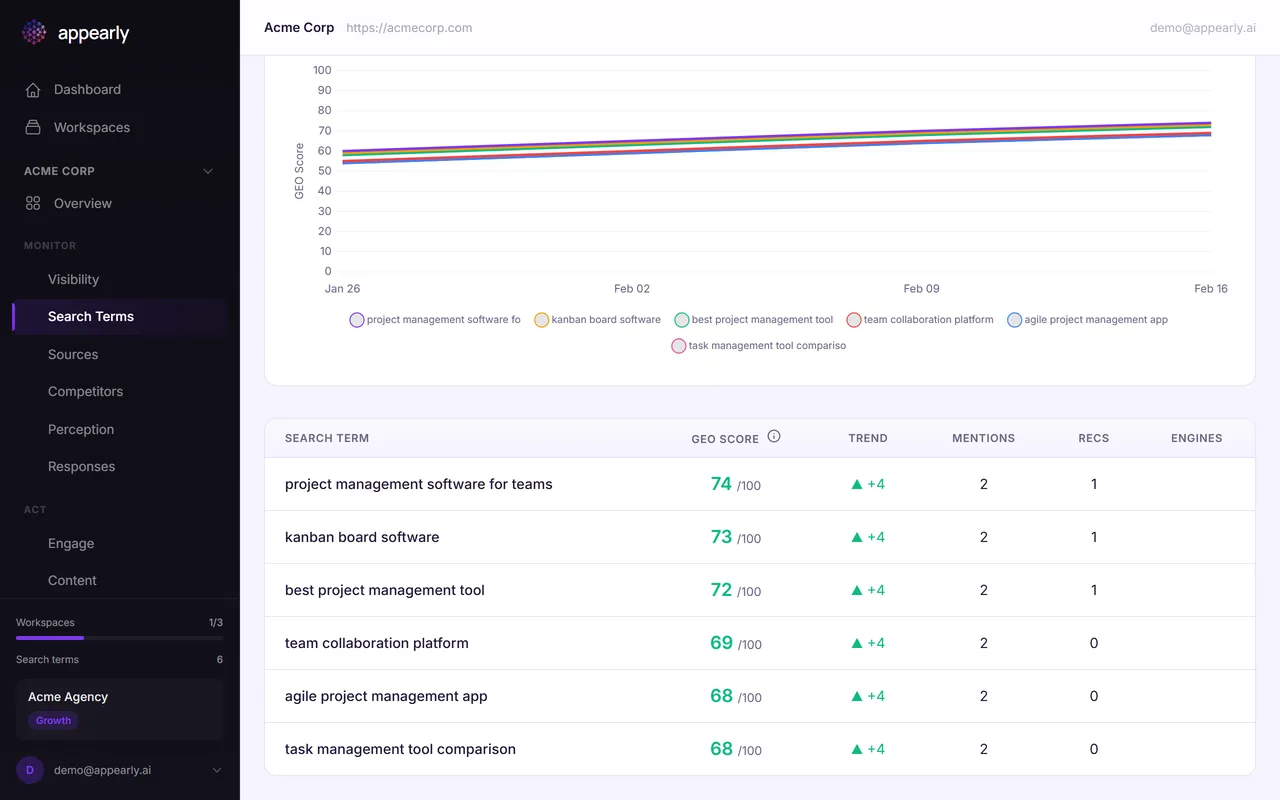Select Visibility in the Monitor menu
The width and height of the screenshot is (1280, 800).
(x=73, y=279)
